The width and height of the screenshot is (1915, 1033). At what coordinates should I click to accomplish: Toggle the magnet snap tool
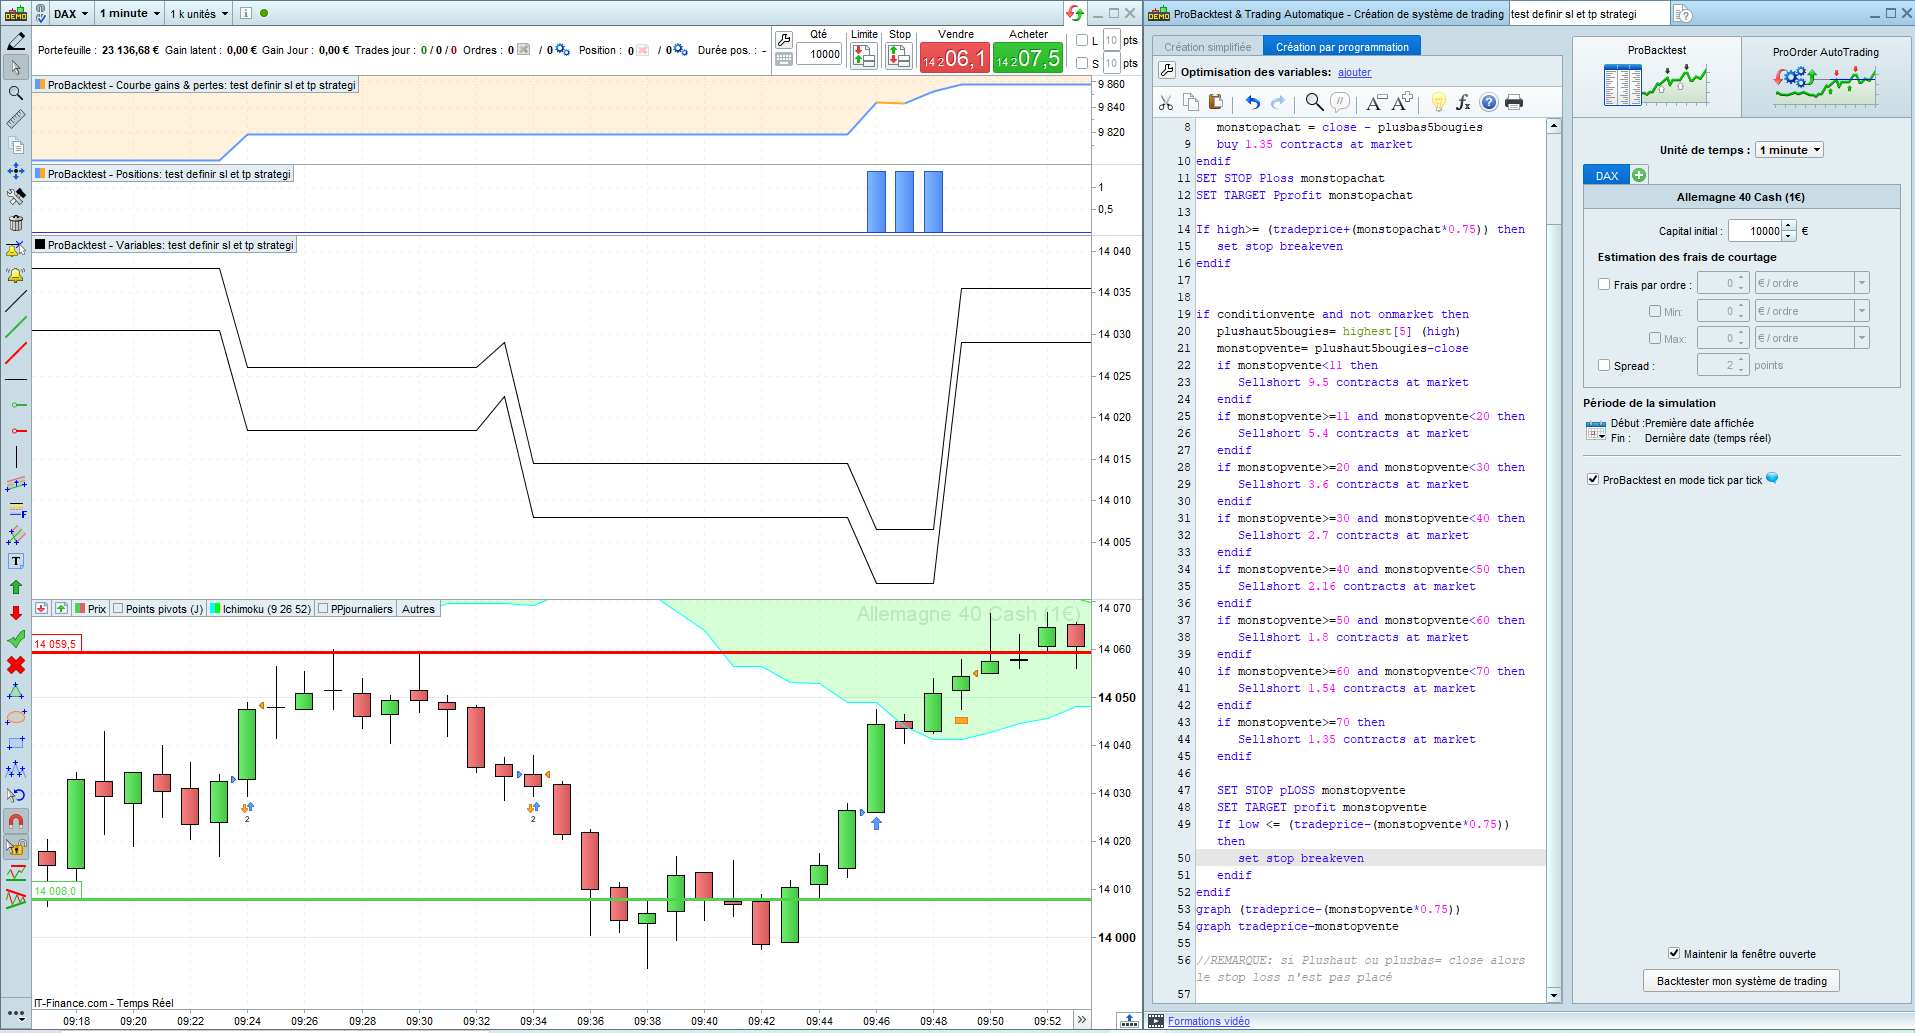click(x=16, y=821)
